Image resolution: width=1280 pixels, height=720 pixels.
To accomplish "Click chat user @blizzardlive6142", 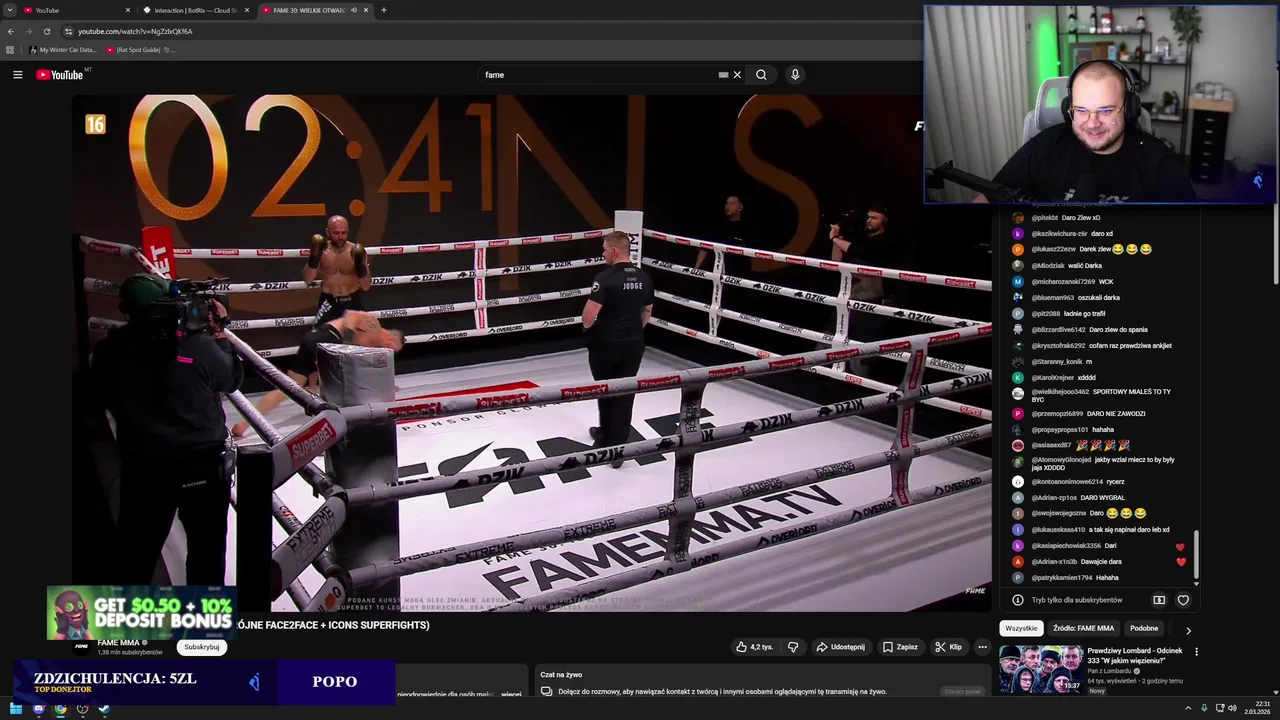I will pos(1058,329).
